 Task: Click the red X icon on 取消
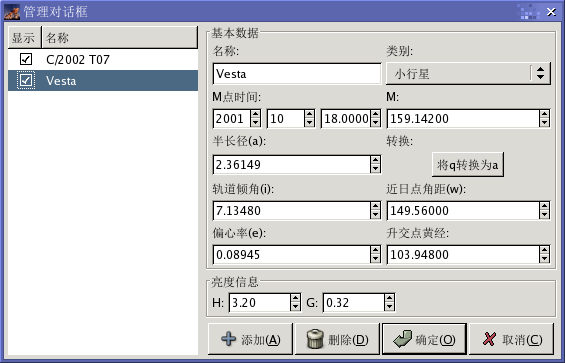(489, 339)
